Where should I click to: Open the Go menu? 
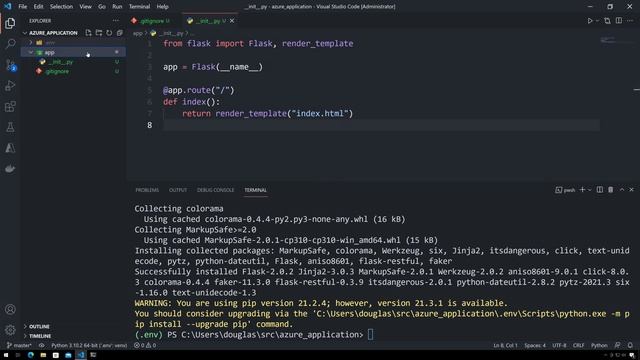click(102, 7)
